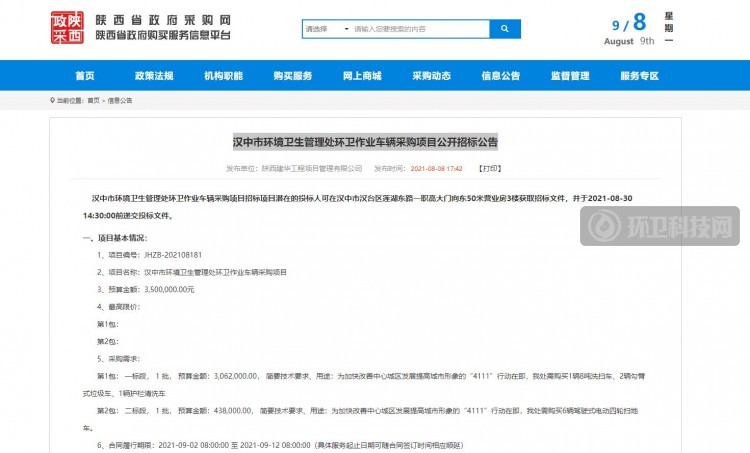750x453 pixels.
Task: Click the announcement title 汉中市环境卫生管理处环卫作业车辆采购项目公开招标公告
Action: [365, 142]
